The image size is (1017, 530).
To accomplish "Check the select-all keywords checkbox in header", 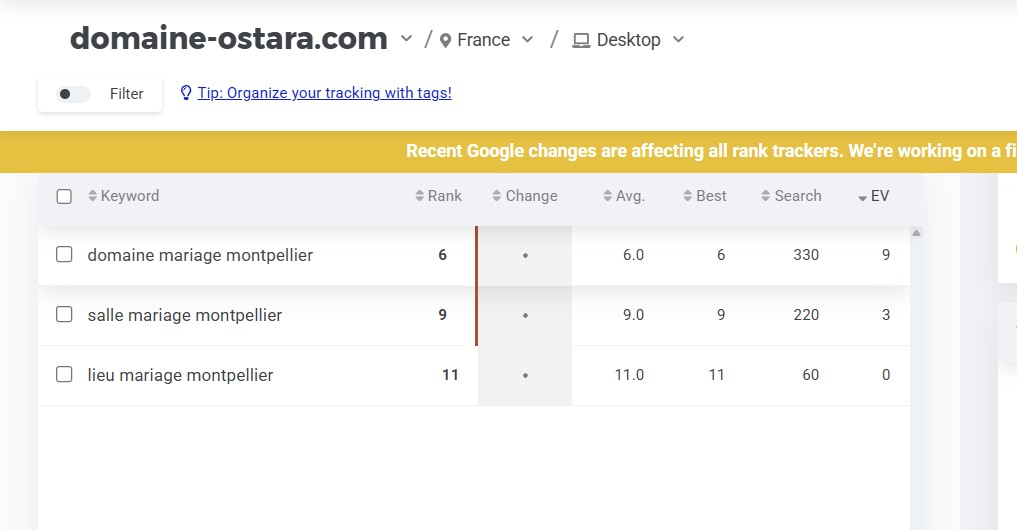I will tap(64, 196).
